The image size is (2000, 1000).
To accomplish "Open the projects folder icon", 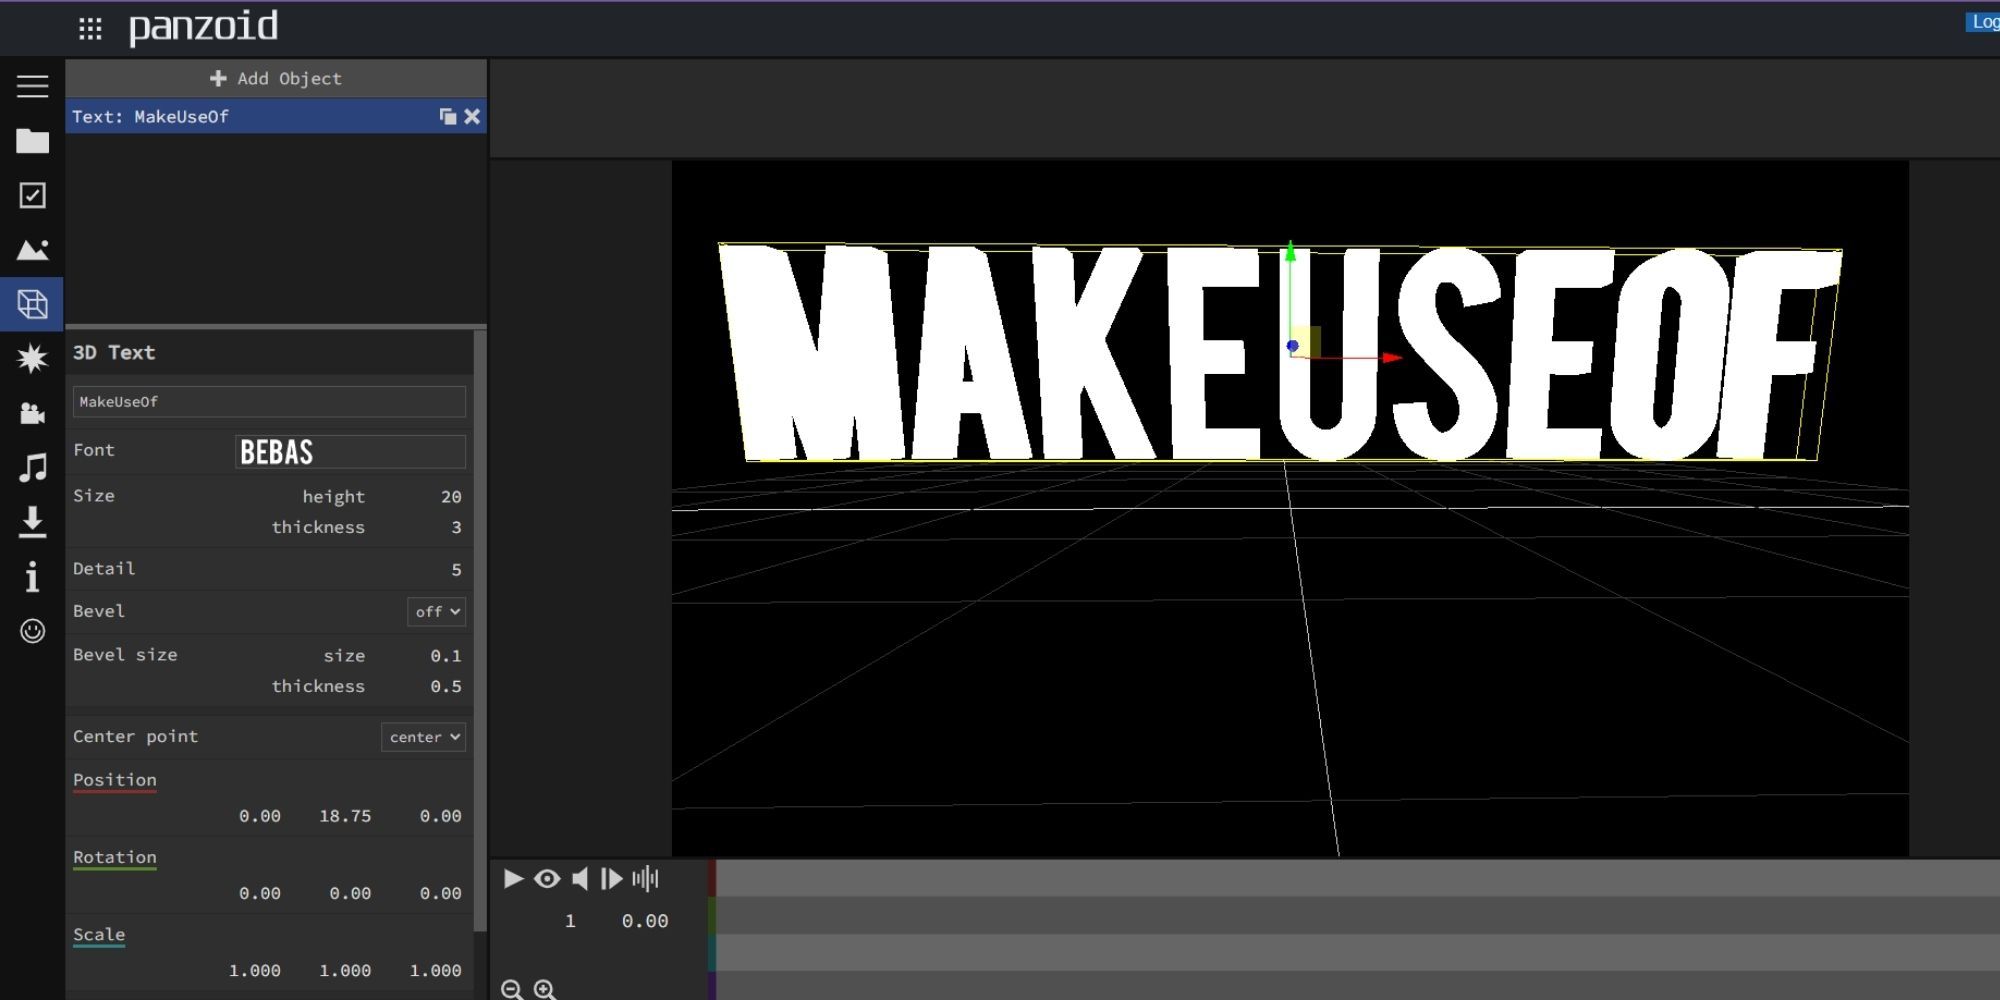I will click(32, 141).
